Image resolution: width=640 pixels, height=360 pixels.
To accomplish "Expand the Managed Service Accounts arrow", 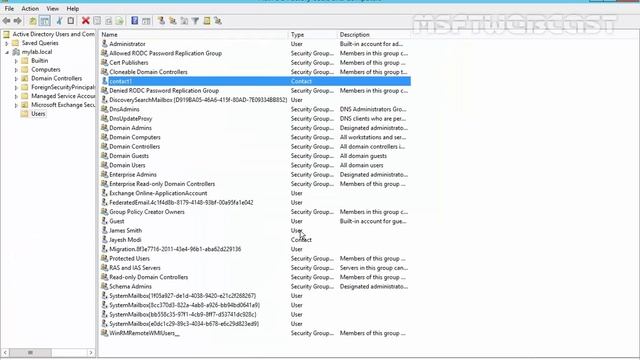I will pyautogui.click(x=16, y=97).
